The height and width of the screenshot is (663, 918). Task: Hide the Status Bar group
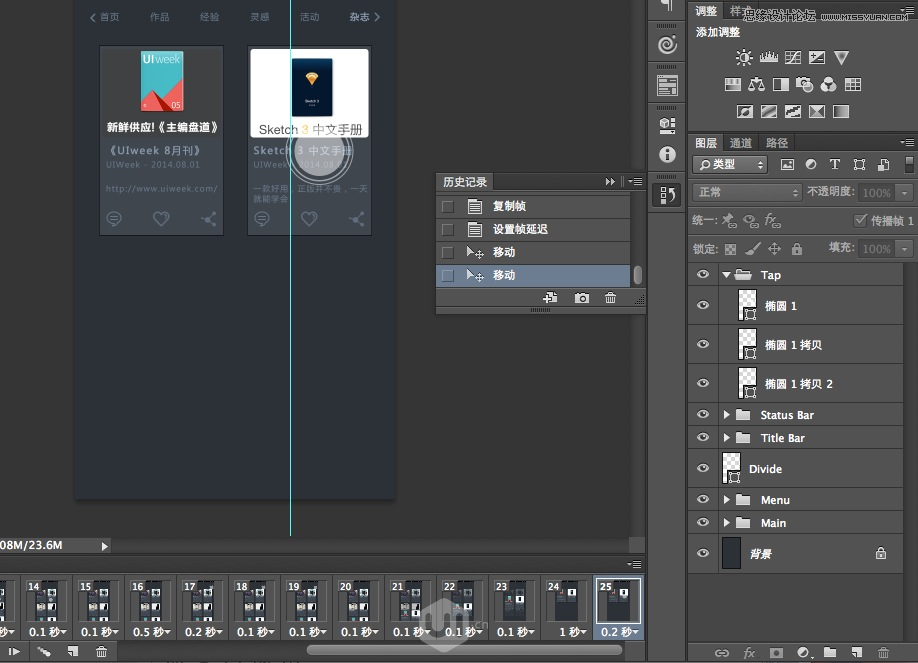click(x=703, y=414)
